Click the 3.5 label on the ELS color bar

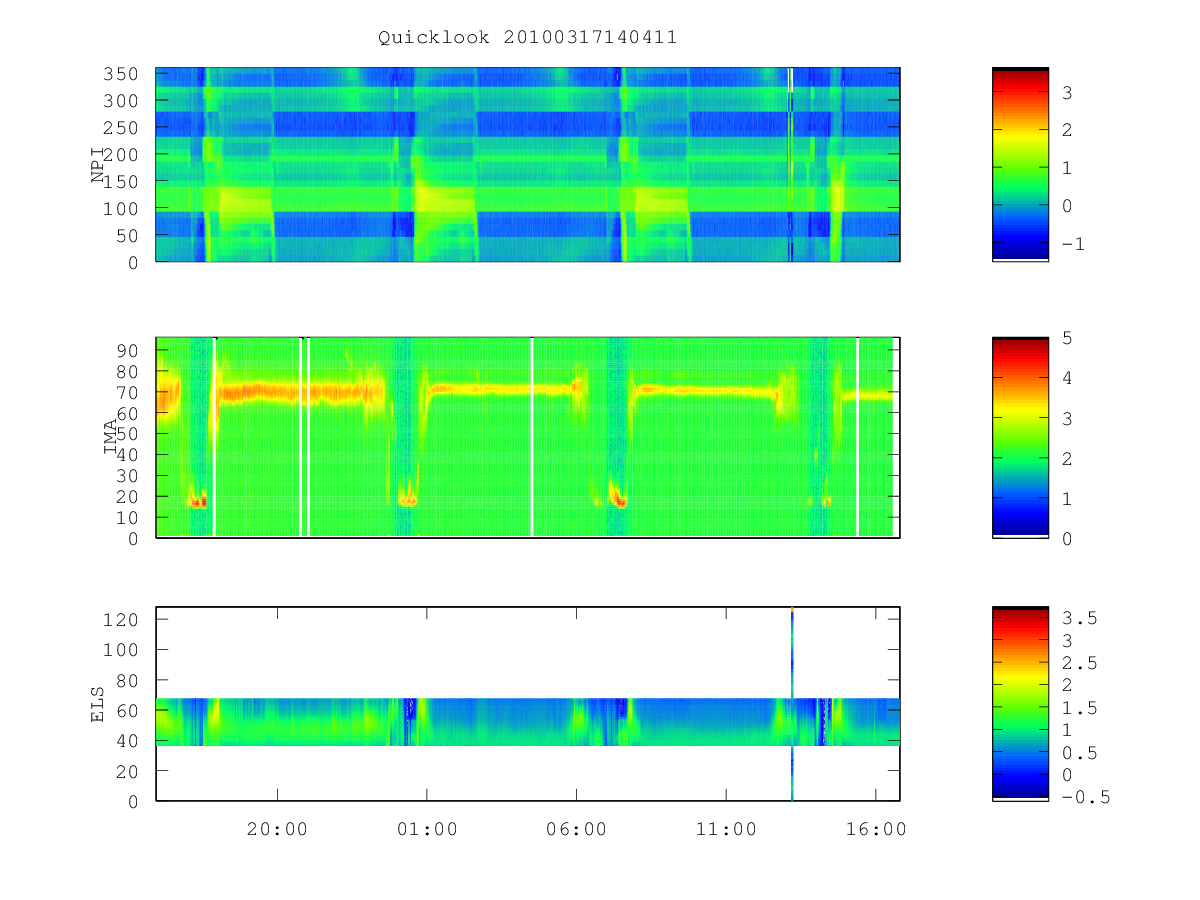pyautogui.click(x=1078, y=619)
